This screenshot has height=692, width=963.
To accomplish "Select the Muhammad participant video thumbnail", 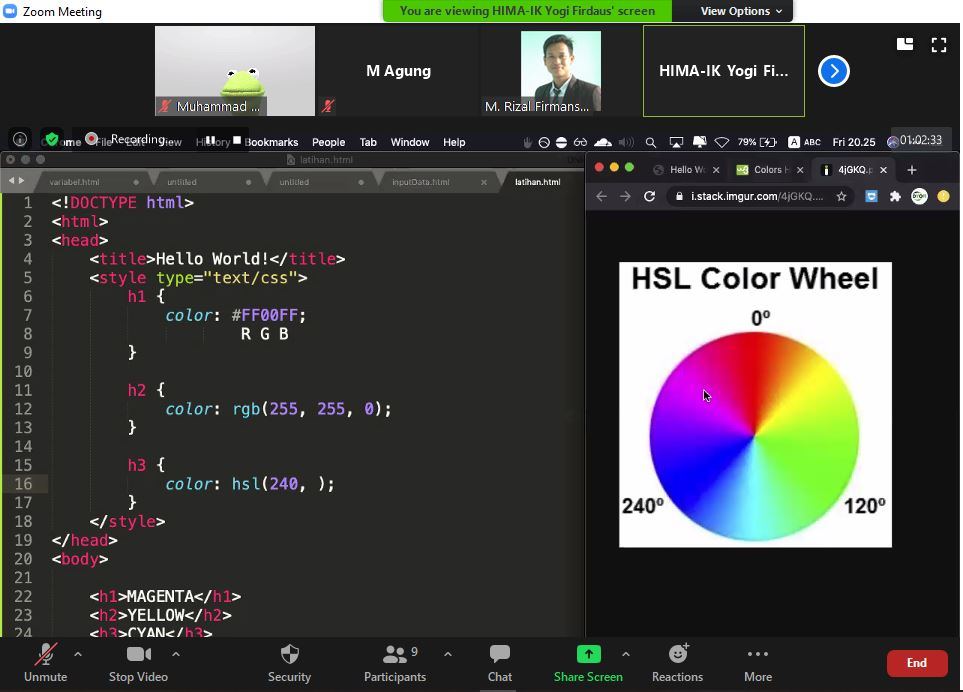I will 235,71.
